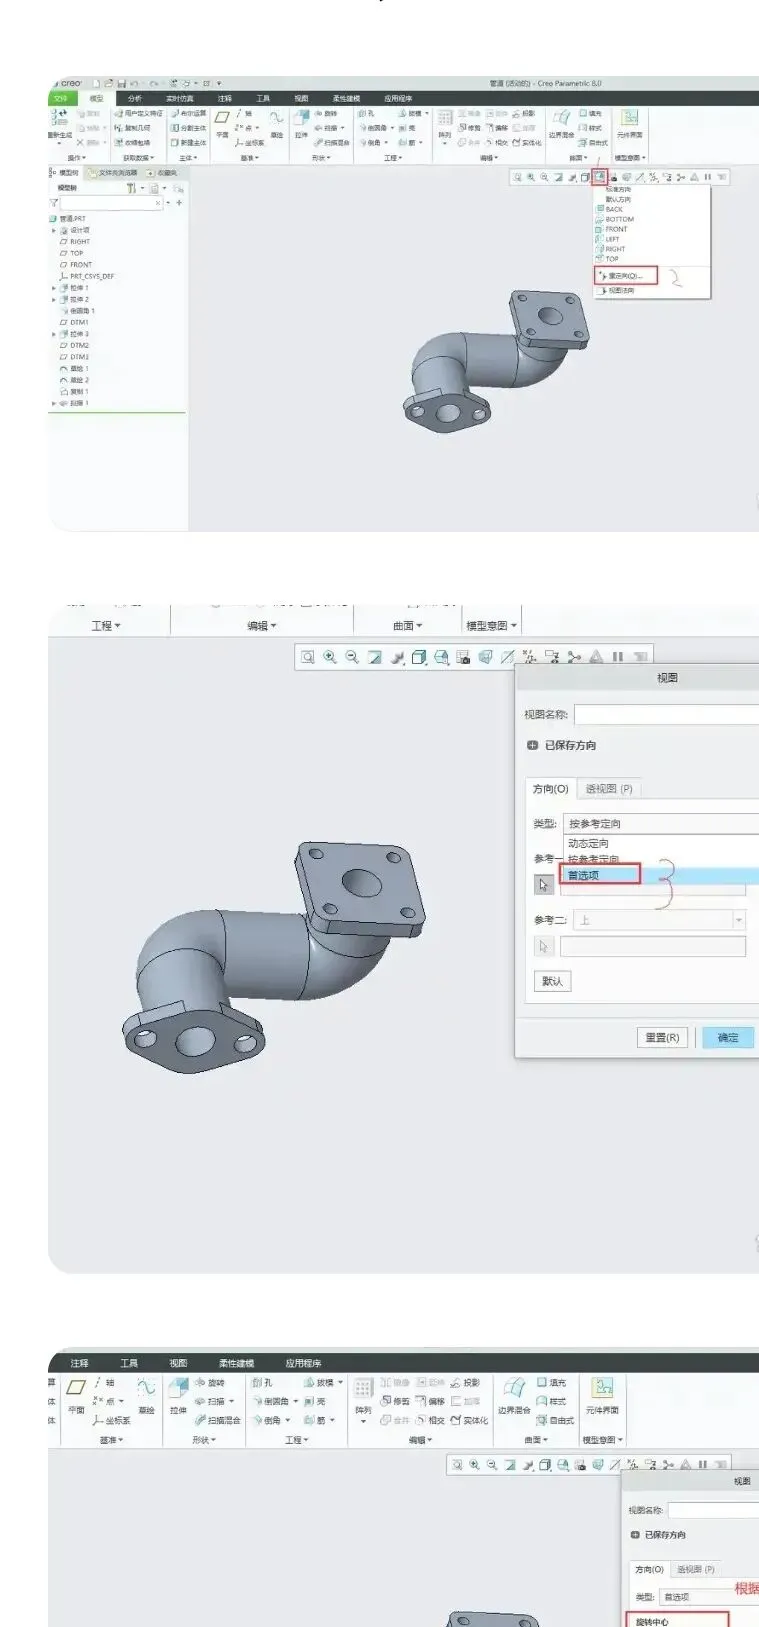Click Zoom Out icon in middle screenshot toolbar
Viewport: 759px width, 1627px height.
click(352, 657)
